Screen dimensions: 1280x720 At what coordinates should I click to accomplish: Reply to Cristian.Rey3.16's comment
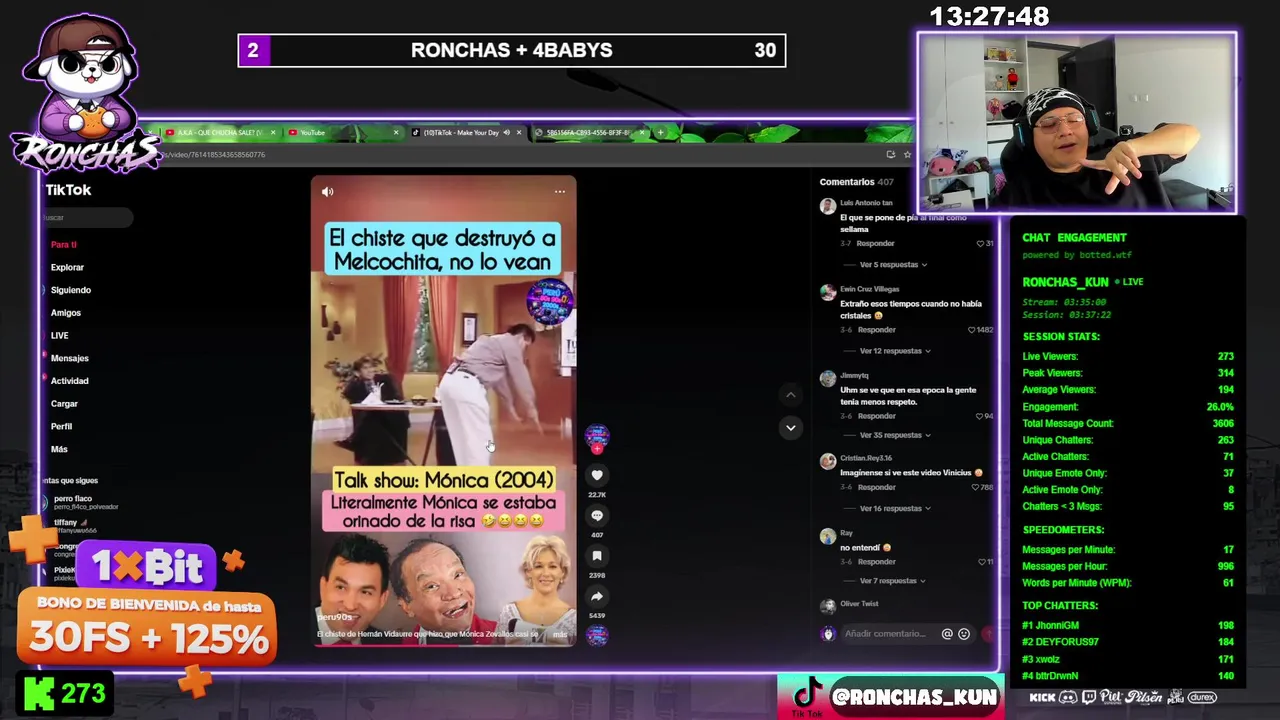click(x=876, y=487)
